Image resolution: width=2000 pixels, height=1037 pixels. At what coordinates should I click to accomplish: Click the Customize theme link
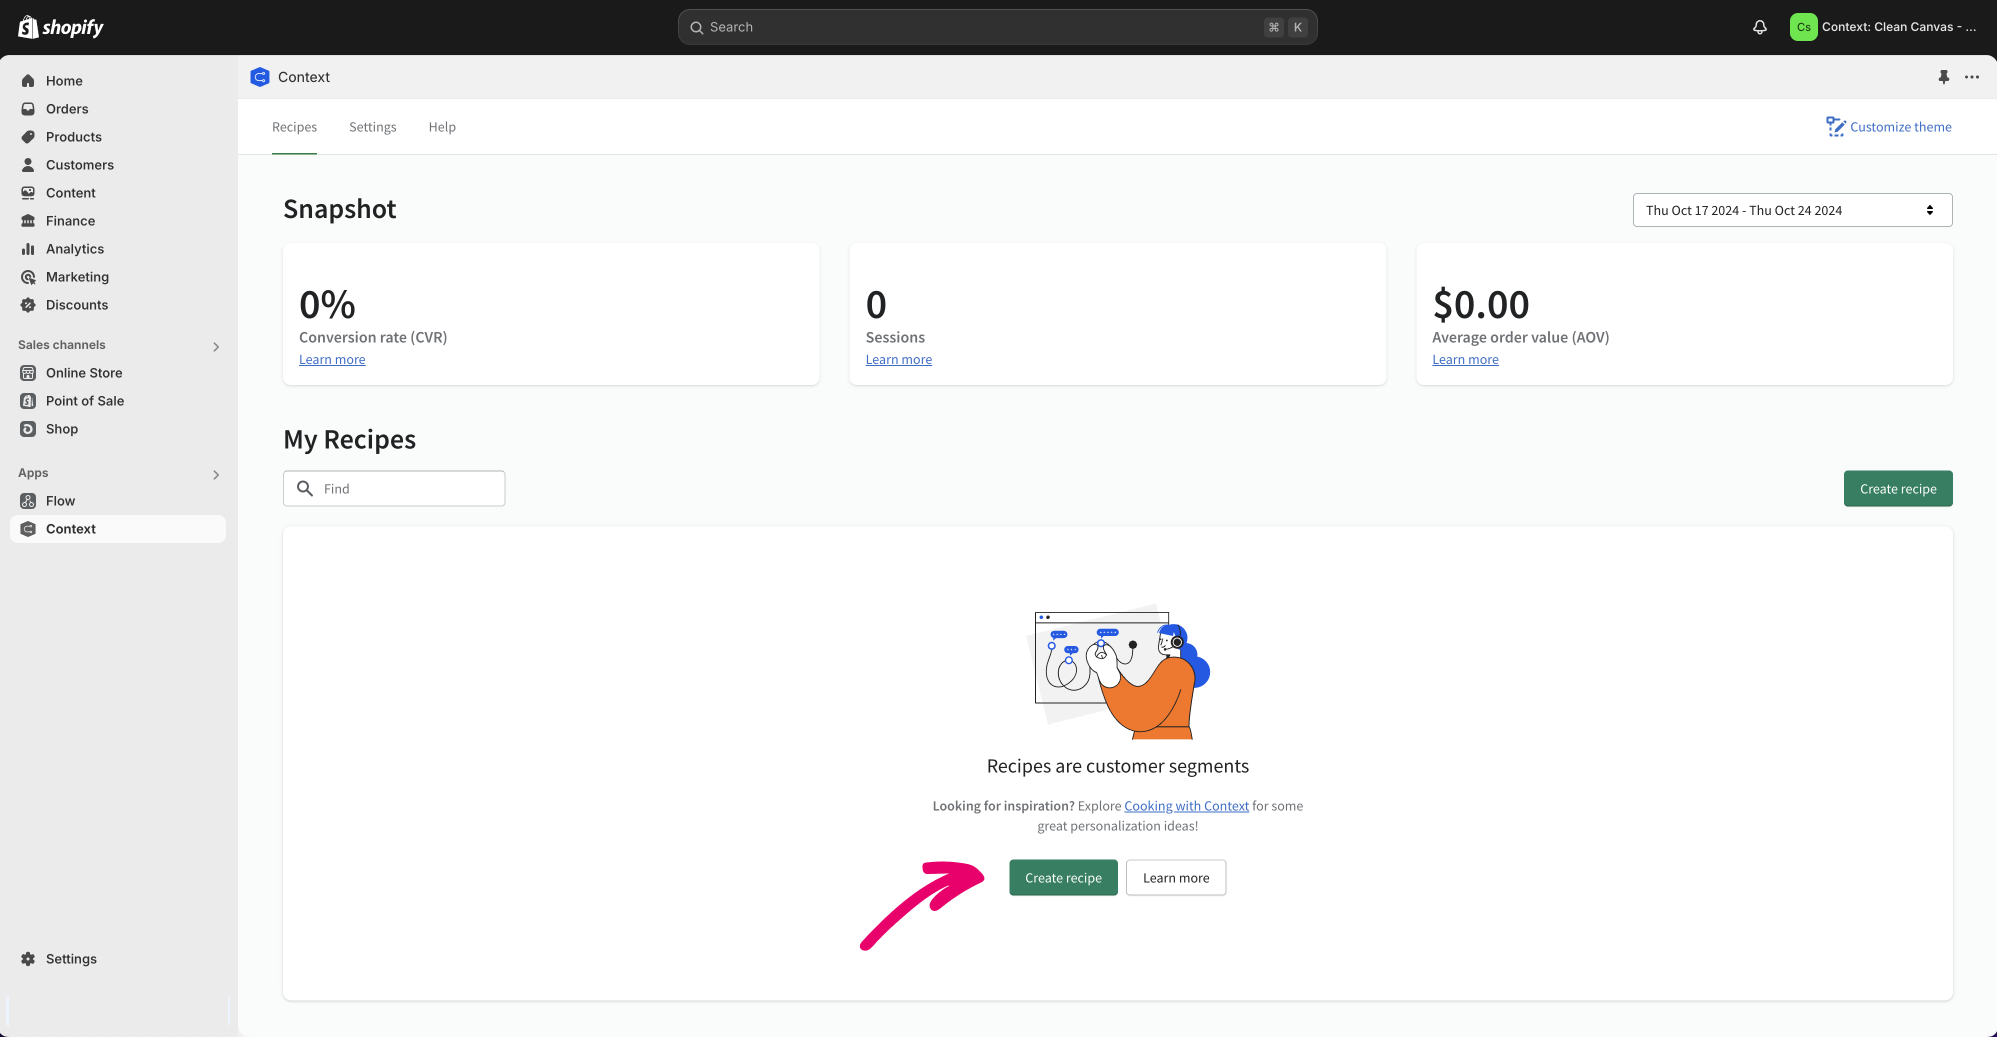click(1888, 127)
